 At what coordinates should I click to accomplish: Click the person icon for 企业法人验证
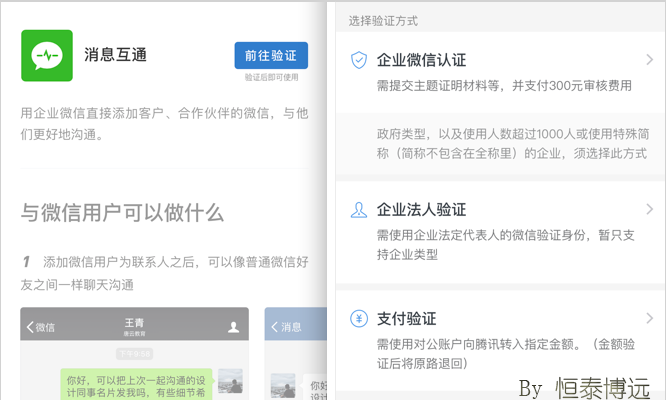(359, 210)
